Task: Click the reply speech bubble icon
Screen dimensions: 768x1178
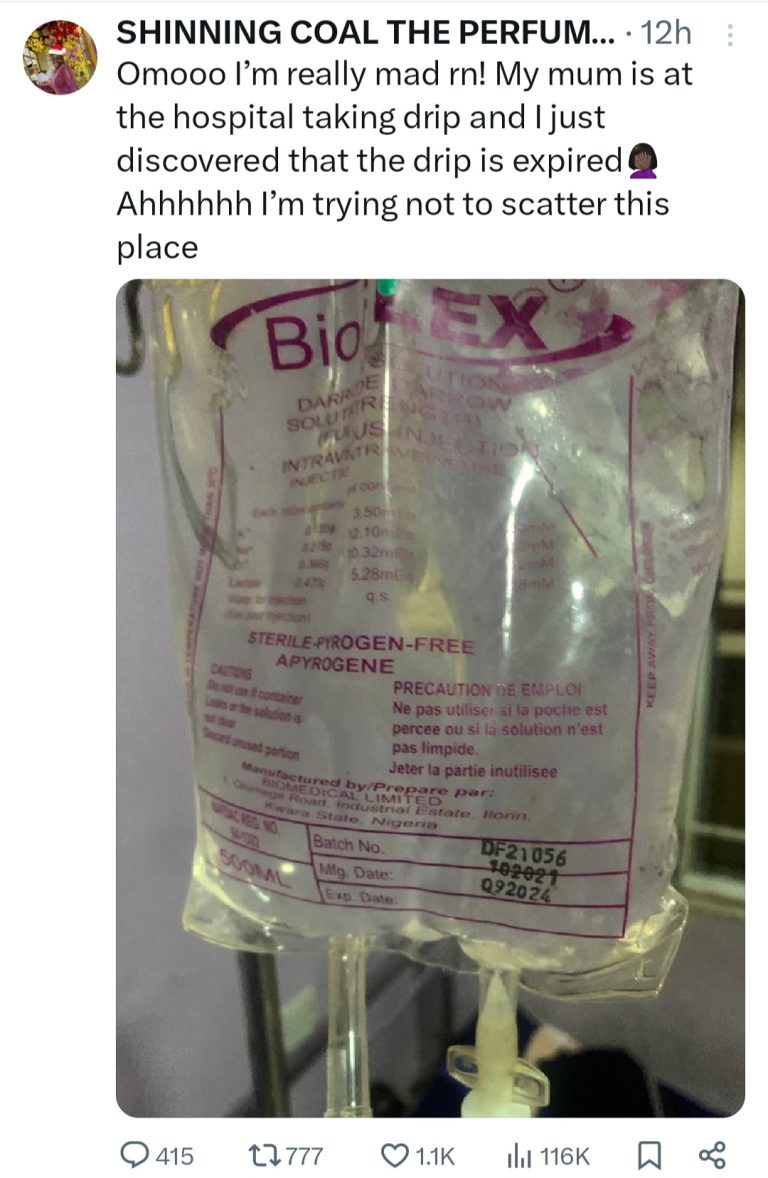Action: pos(135,1155)
